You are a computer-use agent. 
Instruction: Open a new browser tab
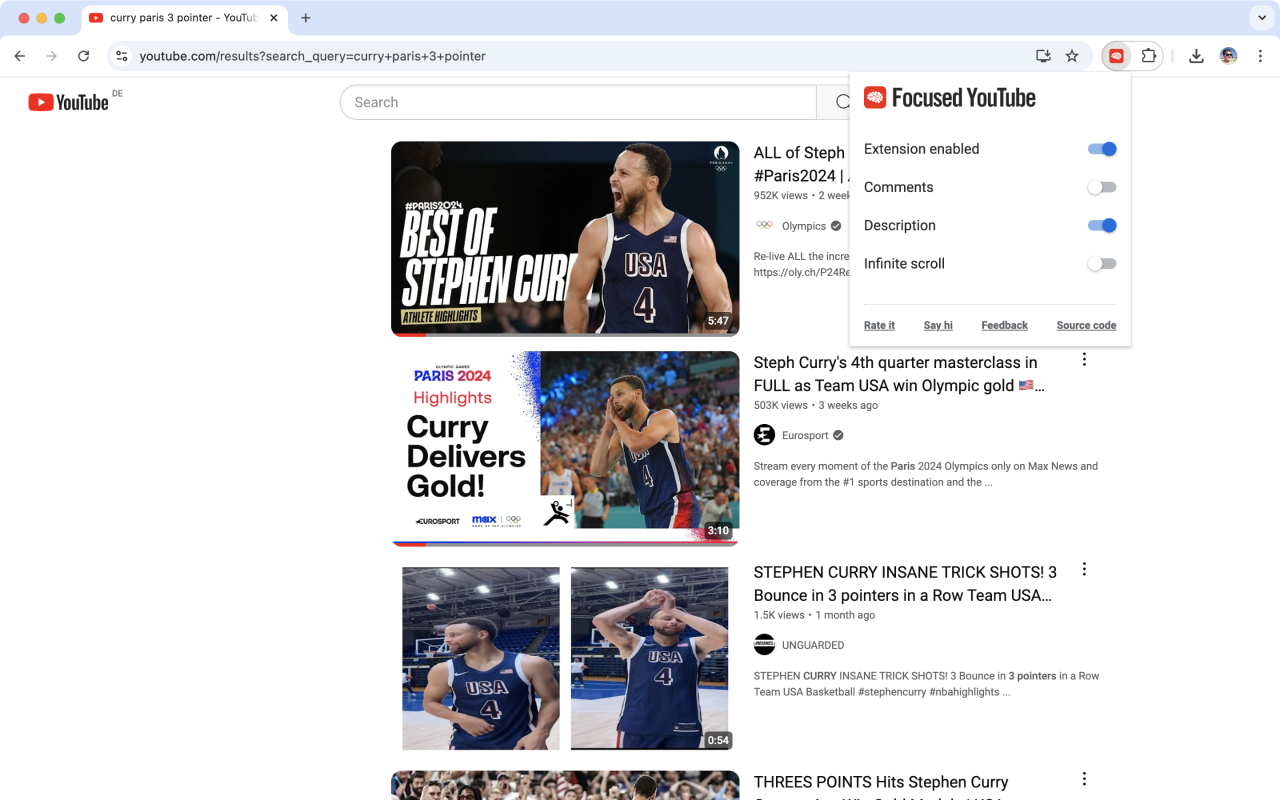305,18
